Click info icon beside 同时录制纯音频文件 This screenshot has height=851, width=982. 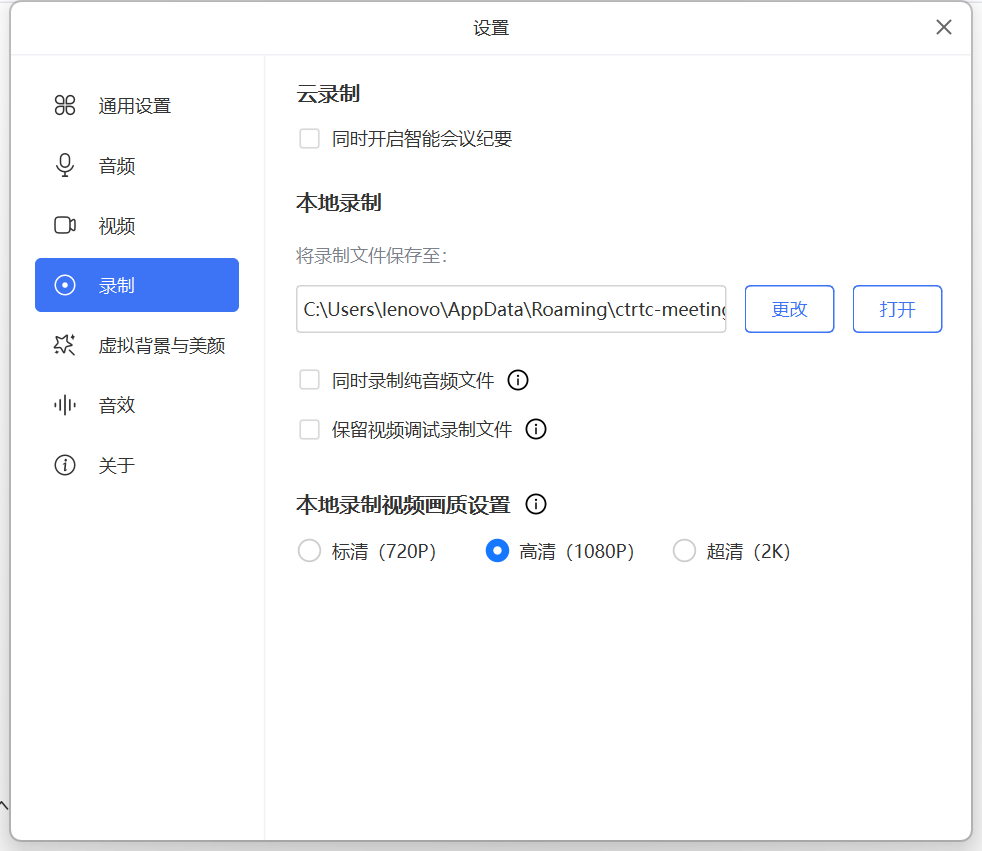(x=518, y=380)
